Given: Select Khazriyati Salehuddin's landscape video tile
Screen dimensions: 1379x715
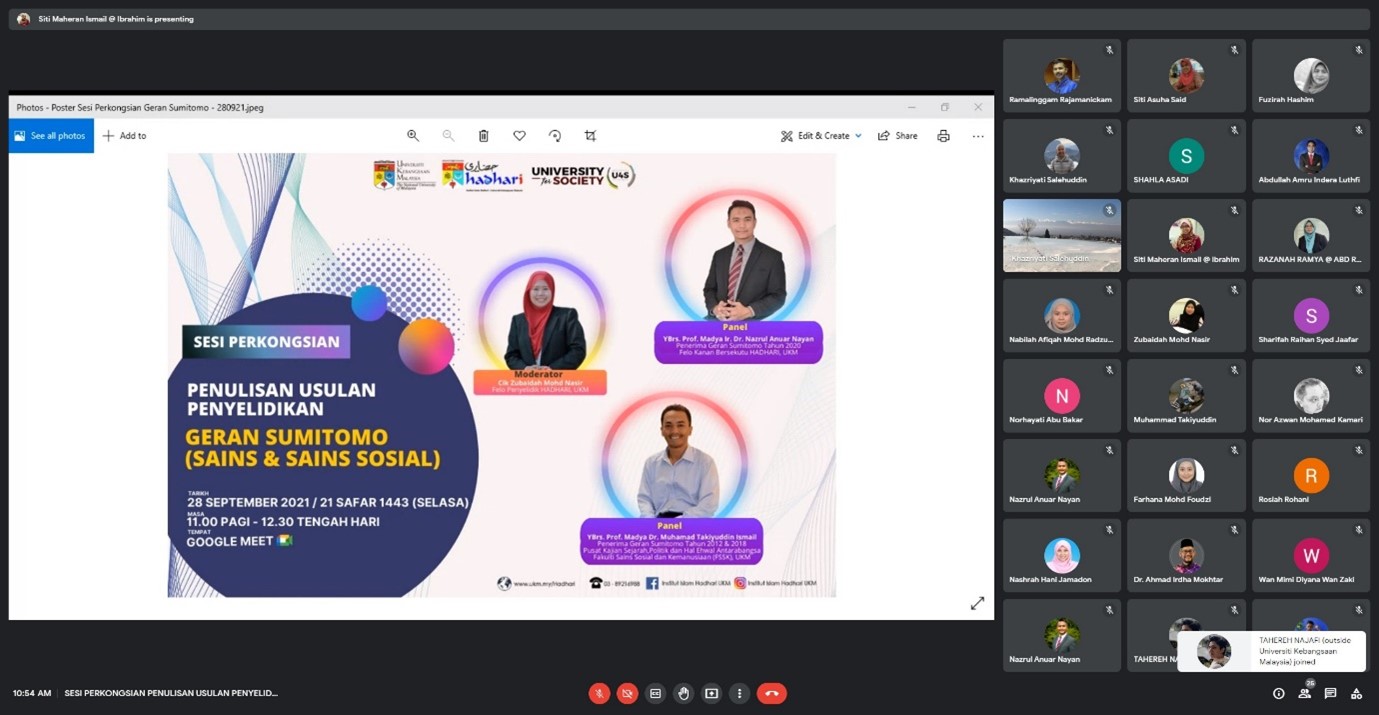Looking at the screenshot, I should pyautogui.click(x=1061, y=235).
